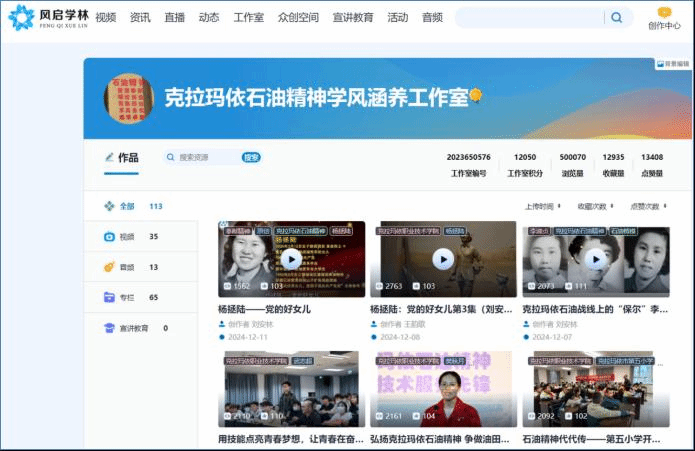The width and height of the screenshot is (695, 451).
Task: Open the 克拉玛依石油战线上的"保尔" title link
Action: tap(594, 309)
